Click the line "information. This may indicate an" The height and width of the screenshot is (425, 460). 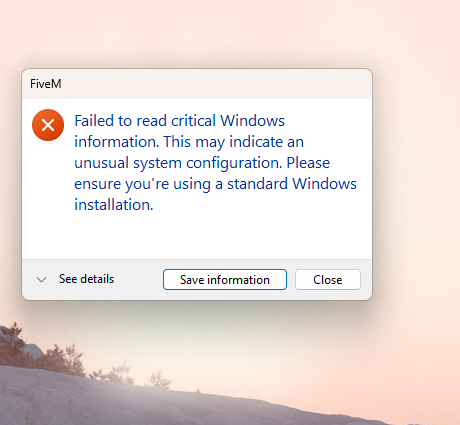(x=189, y=142)
